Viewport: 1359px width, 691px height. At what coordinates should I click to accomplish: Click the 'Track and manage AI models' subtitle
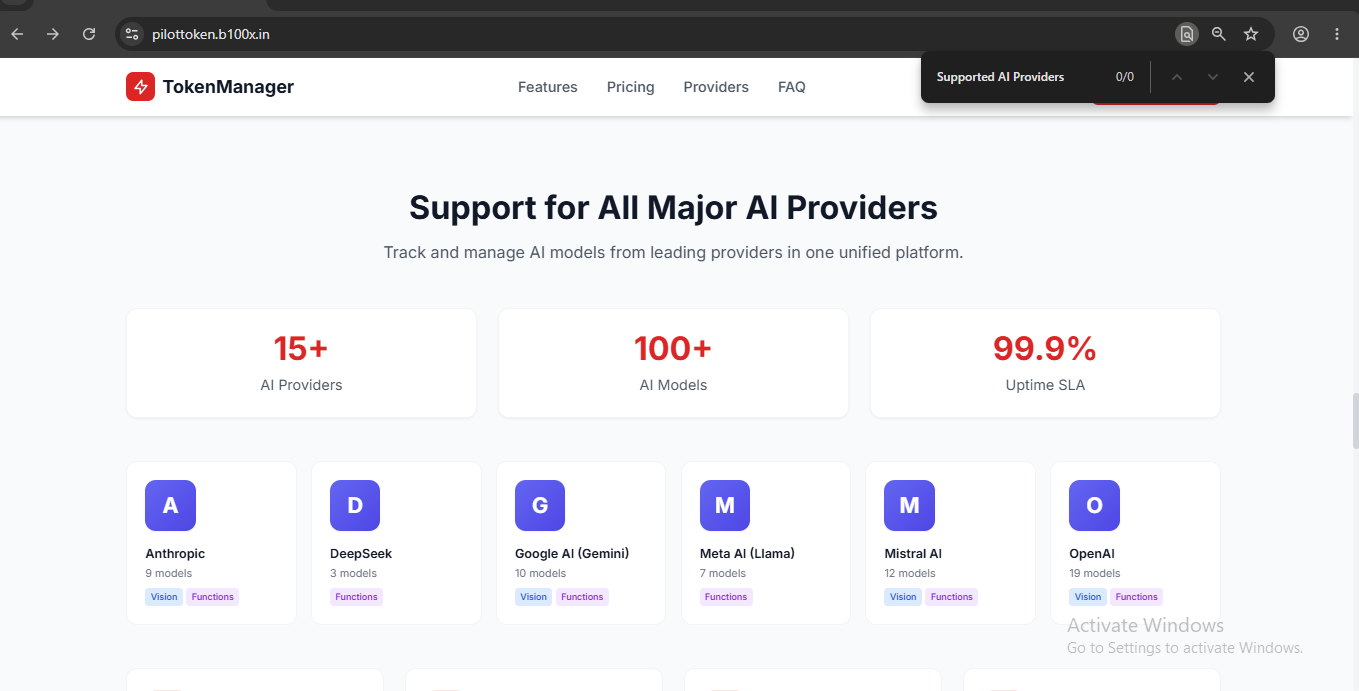click(x=673, y=252)
